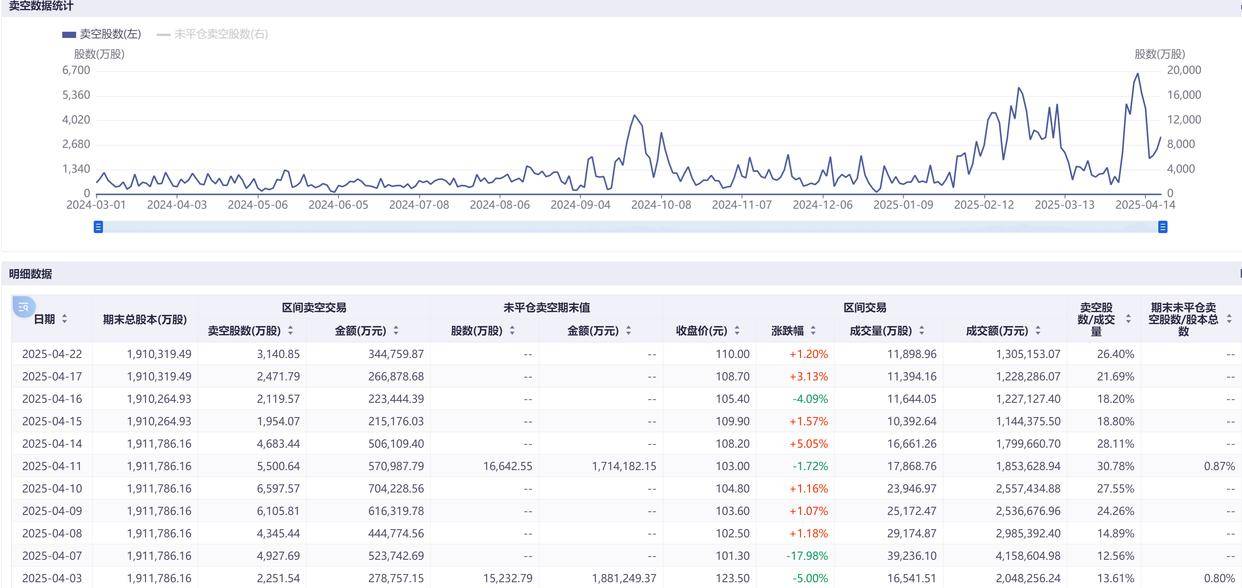Sort by 涨跌幅 column arrows

click(x=813, y=331)
